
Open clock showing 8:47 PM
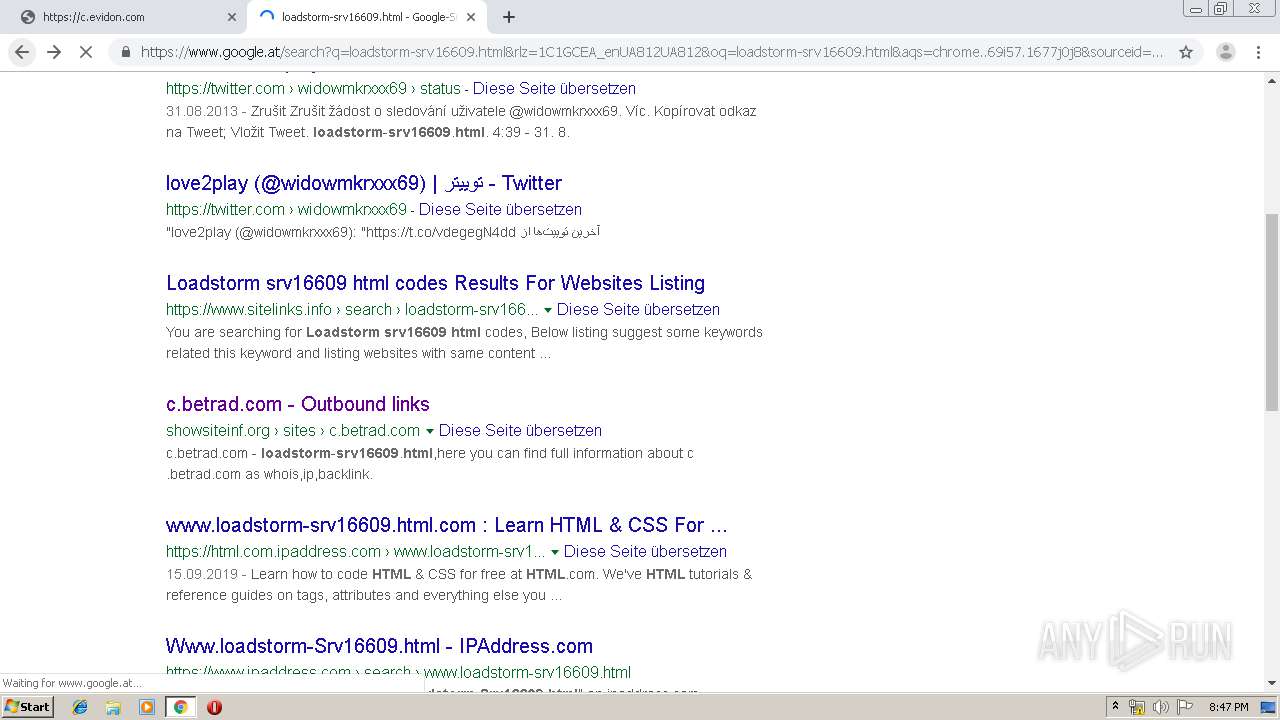pyautogui.click(x=1228, y=707)
